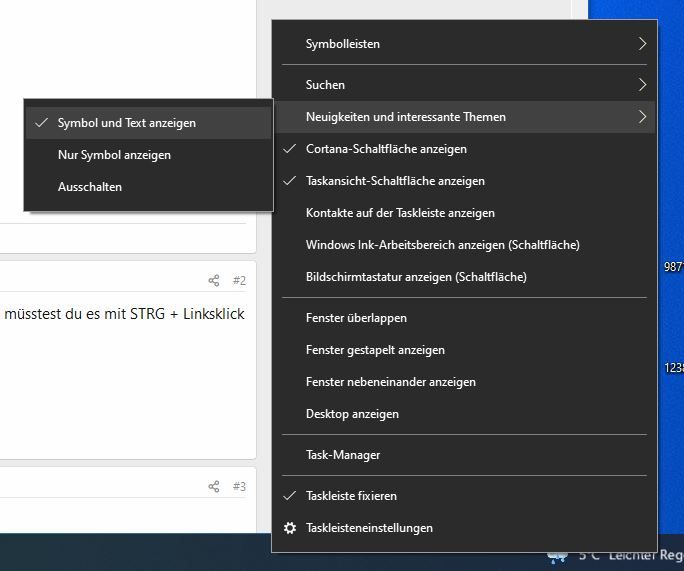This screenshot has width=684, height=571.
Task: Choose Fenster nebeneinander anzeigen
Action: pyautogui.click(x=465, y=382)
